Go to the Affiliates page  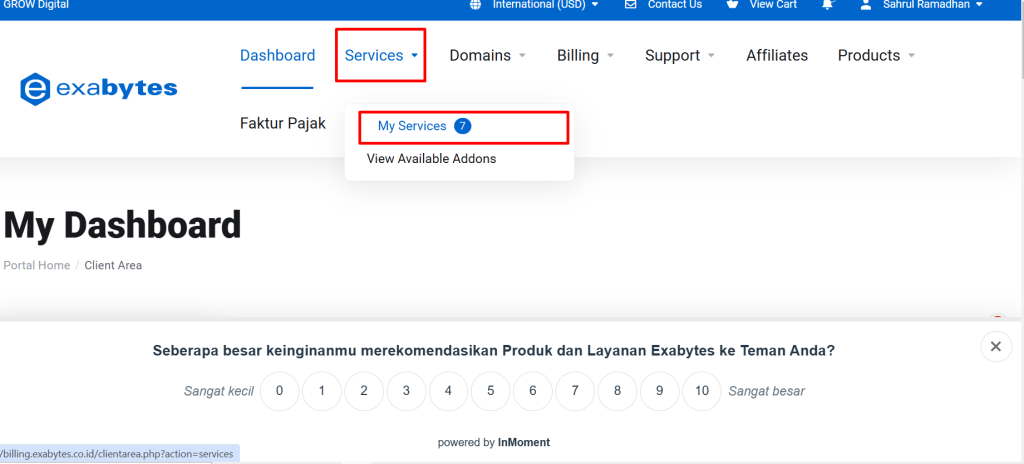(776, 56)
